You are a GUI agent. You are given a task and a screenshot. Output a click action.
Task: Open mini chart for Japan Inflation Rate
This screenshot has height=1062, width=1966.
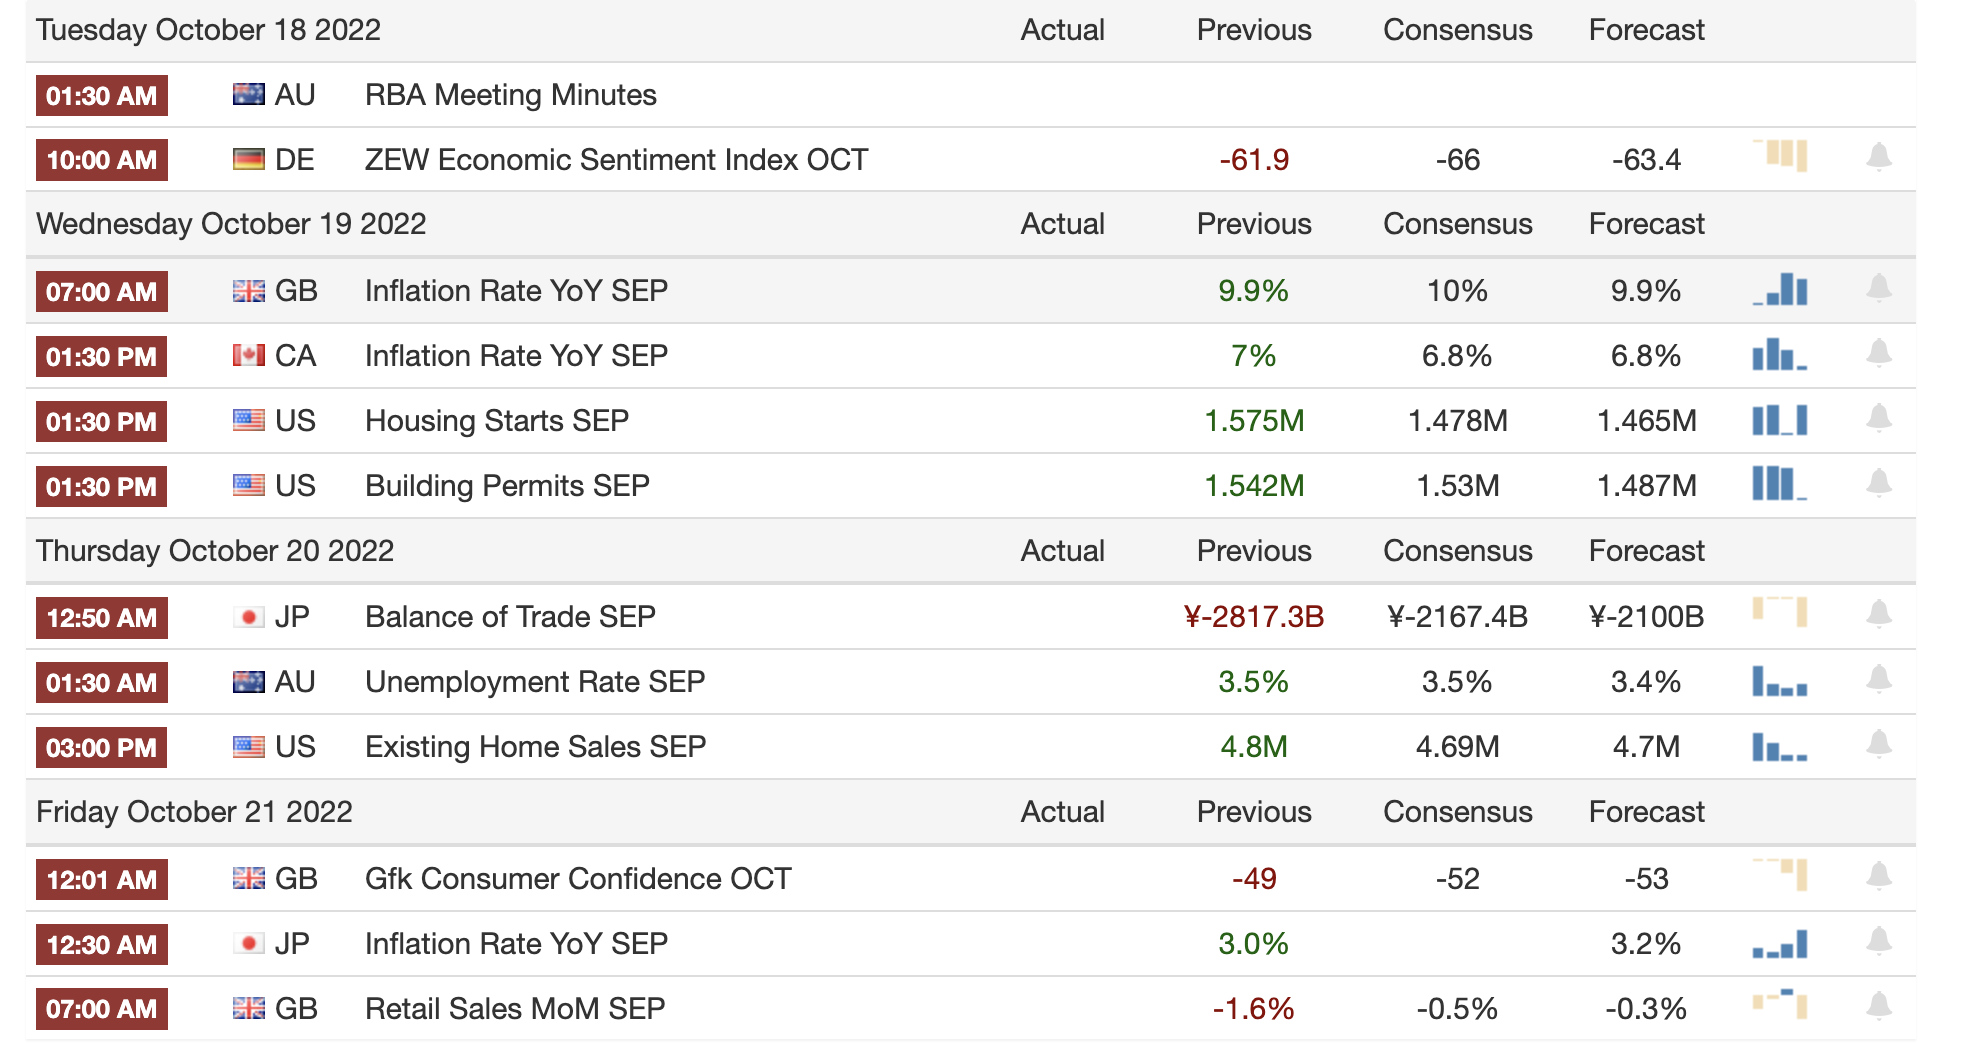click(x=1780, y=944)
